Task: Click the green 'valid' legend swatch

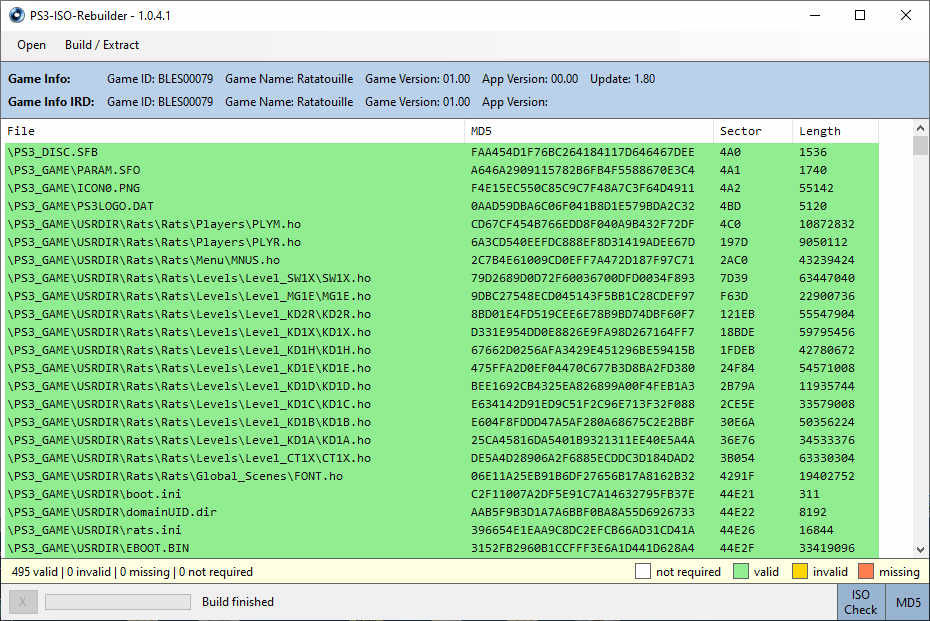Action: (742, 572)
